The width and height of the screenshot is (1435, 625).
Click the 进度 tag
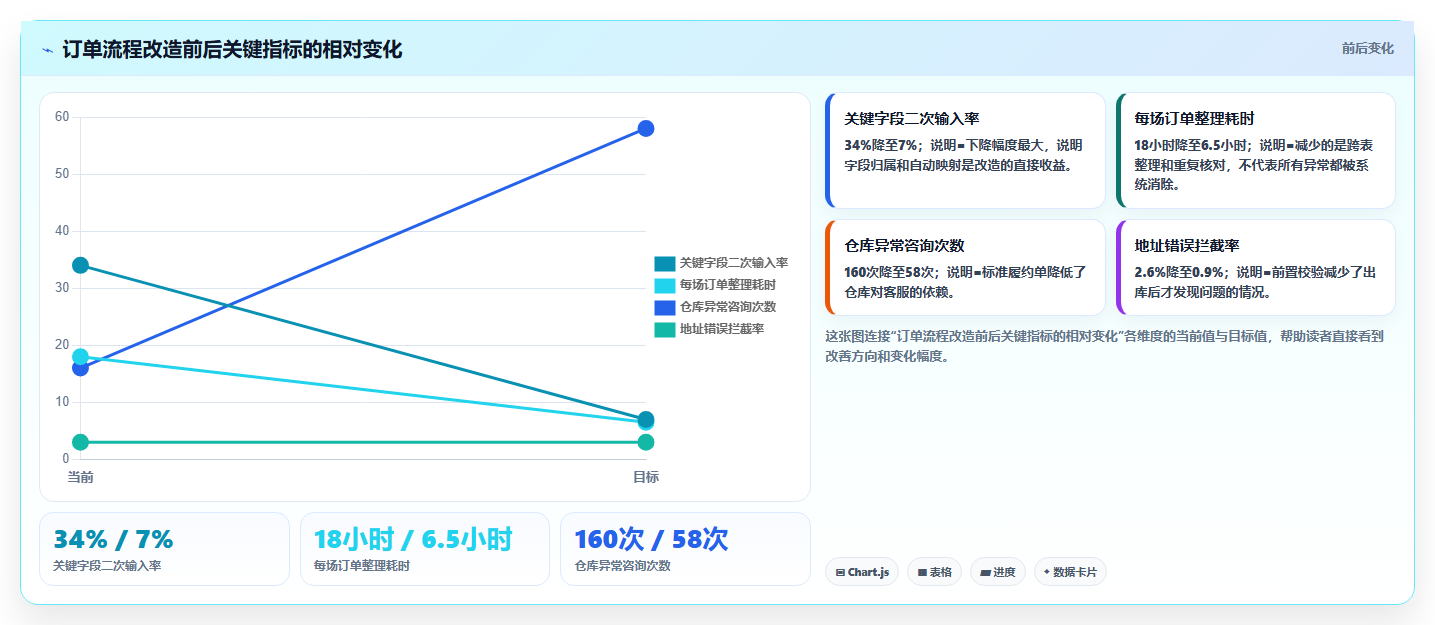click(x=998, y=572)
